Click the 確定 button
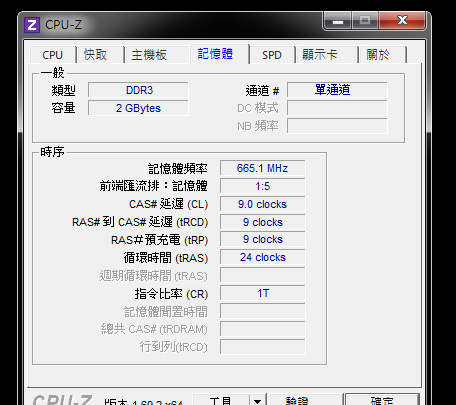Screen dimensions: 456x405 [382, 400]
